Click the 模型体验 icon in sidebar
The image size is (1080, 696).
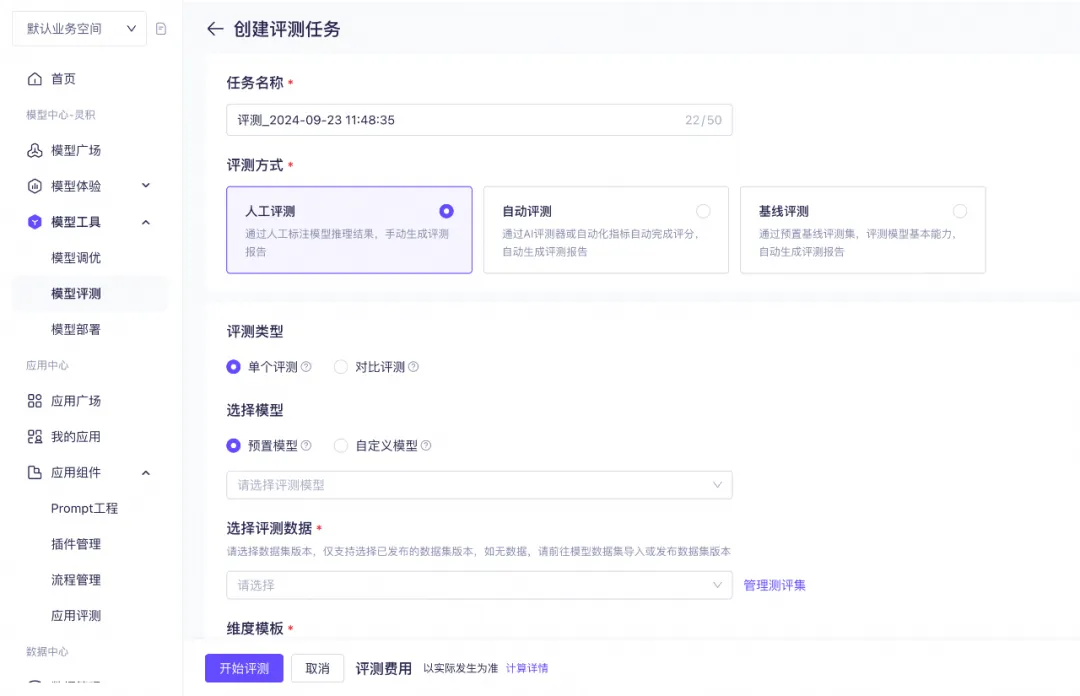(x=34, y=186)
